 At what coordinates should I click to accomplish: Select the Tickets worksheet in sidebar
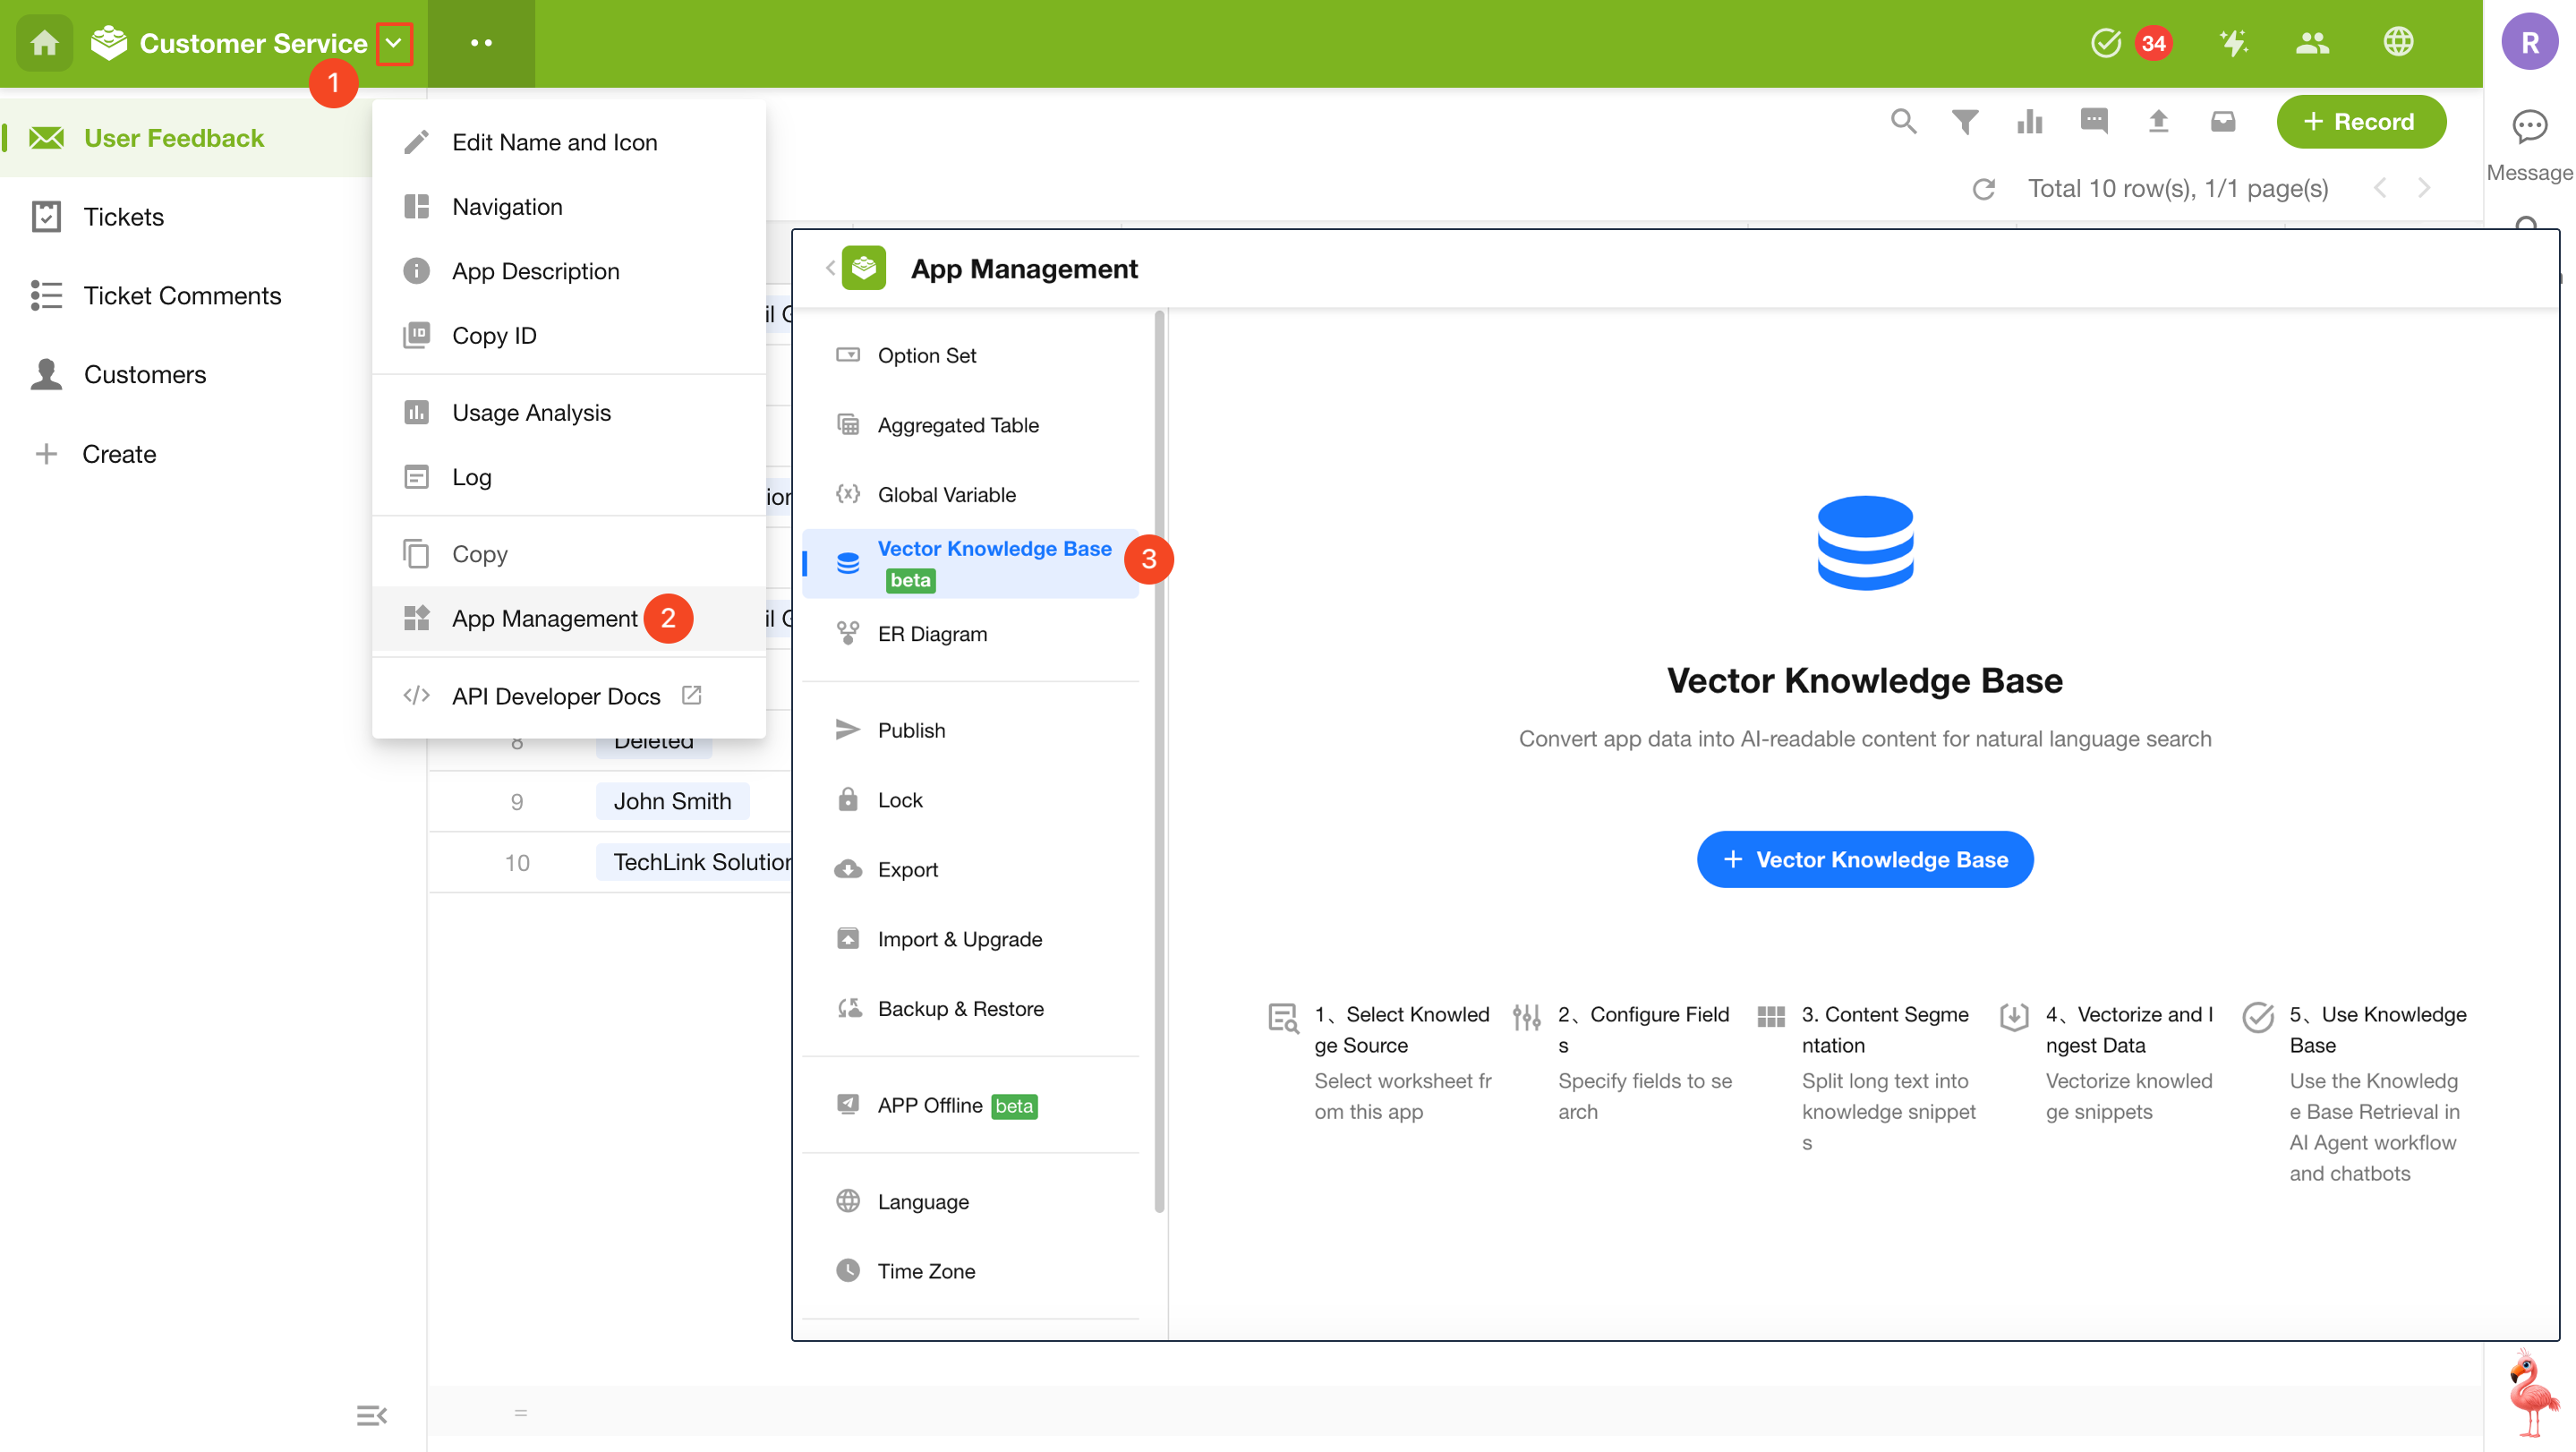click(123, 216)
